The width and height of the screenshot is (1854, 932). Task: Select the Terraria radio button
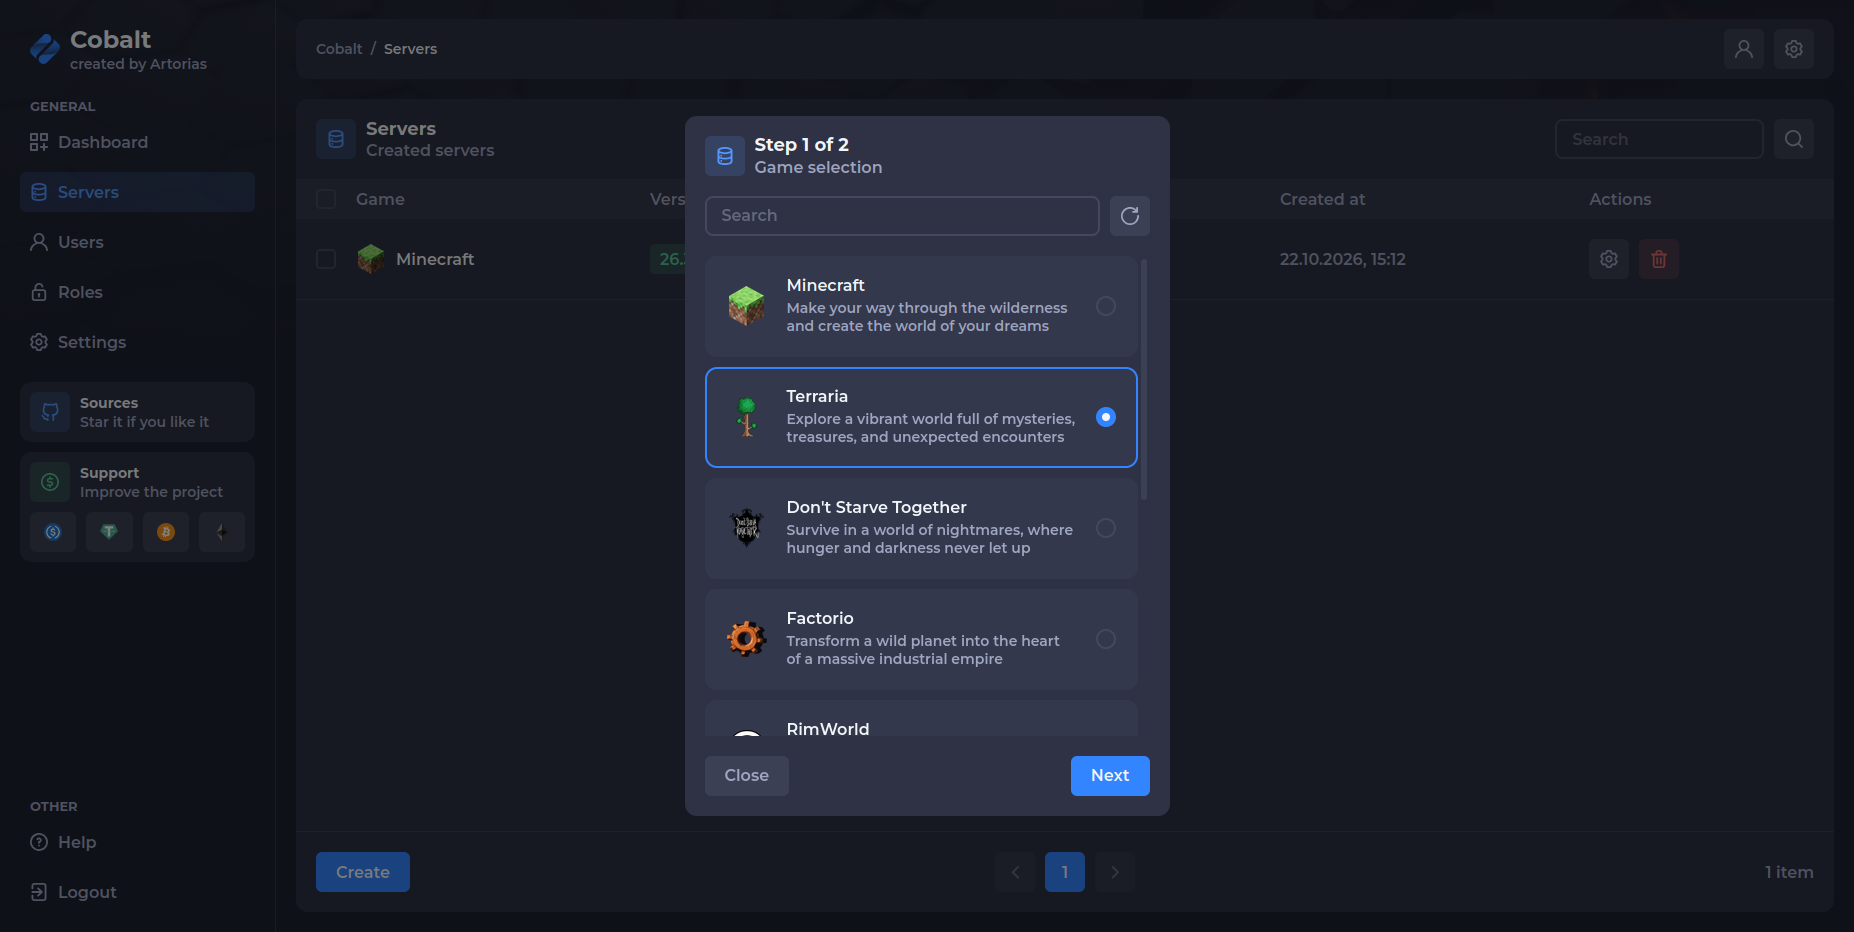pyautogui.click(x=1106, y=417)
